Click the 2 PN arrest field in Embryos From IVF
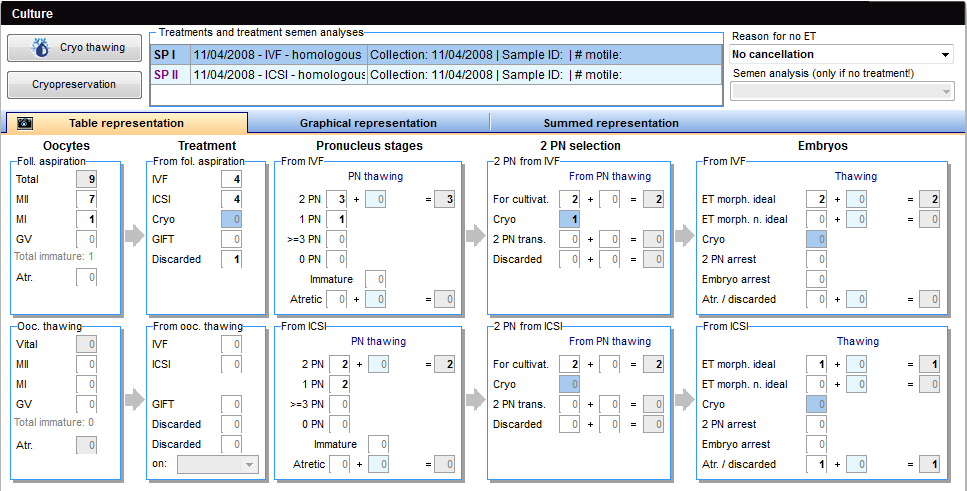This screenshot has width=967, height=491. [817, 259]
